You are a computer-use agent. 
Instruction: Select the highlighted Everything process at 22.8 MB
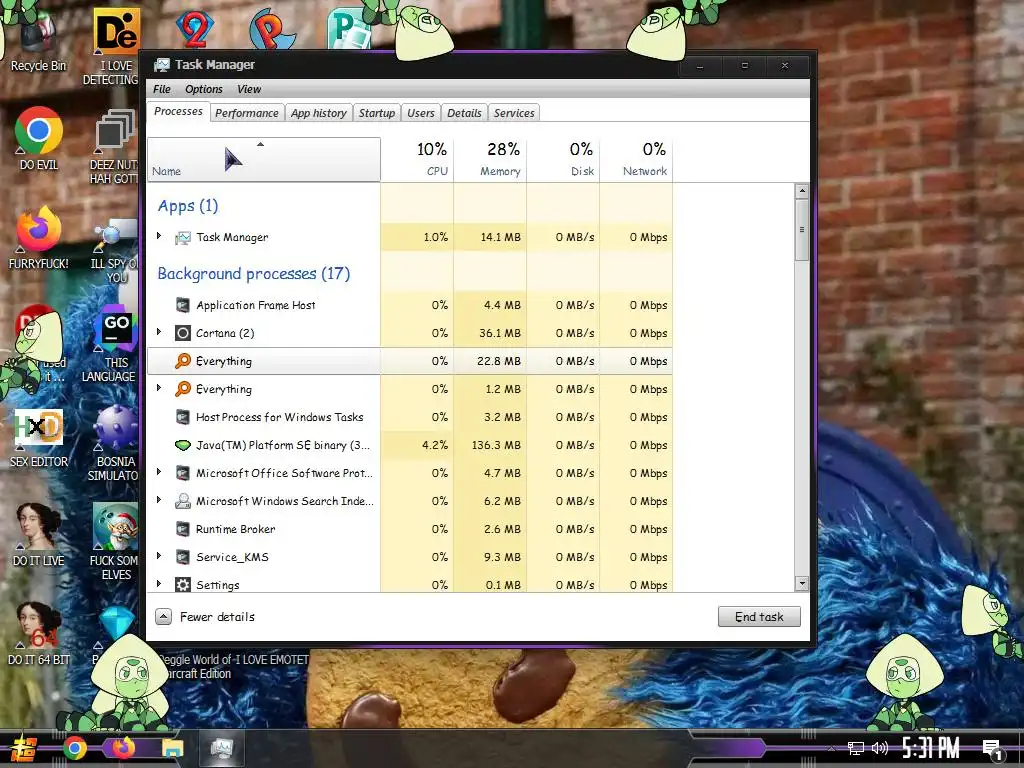(410, 361)
